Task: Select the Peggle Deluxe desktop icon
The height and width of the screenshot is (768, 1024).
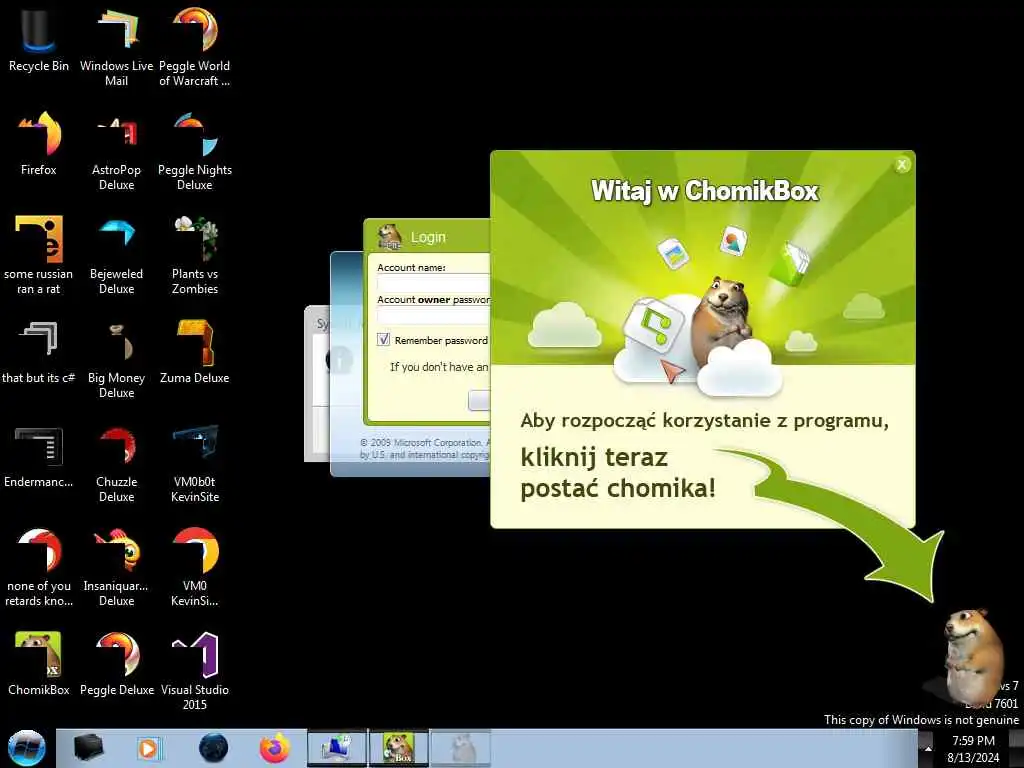Action: point(116,664)
